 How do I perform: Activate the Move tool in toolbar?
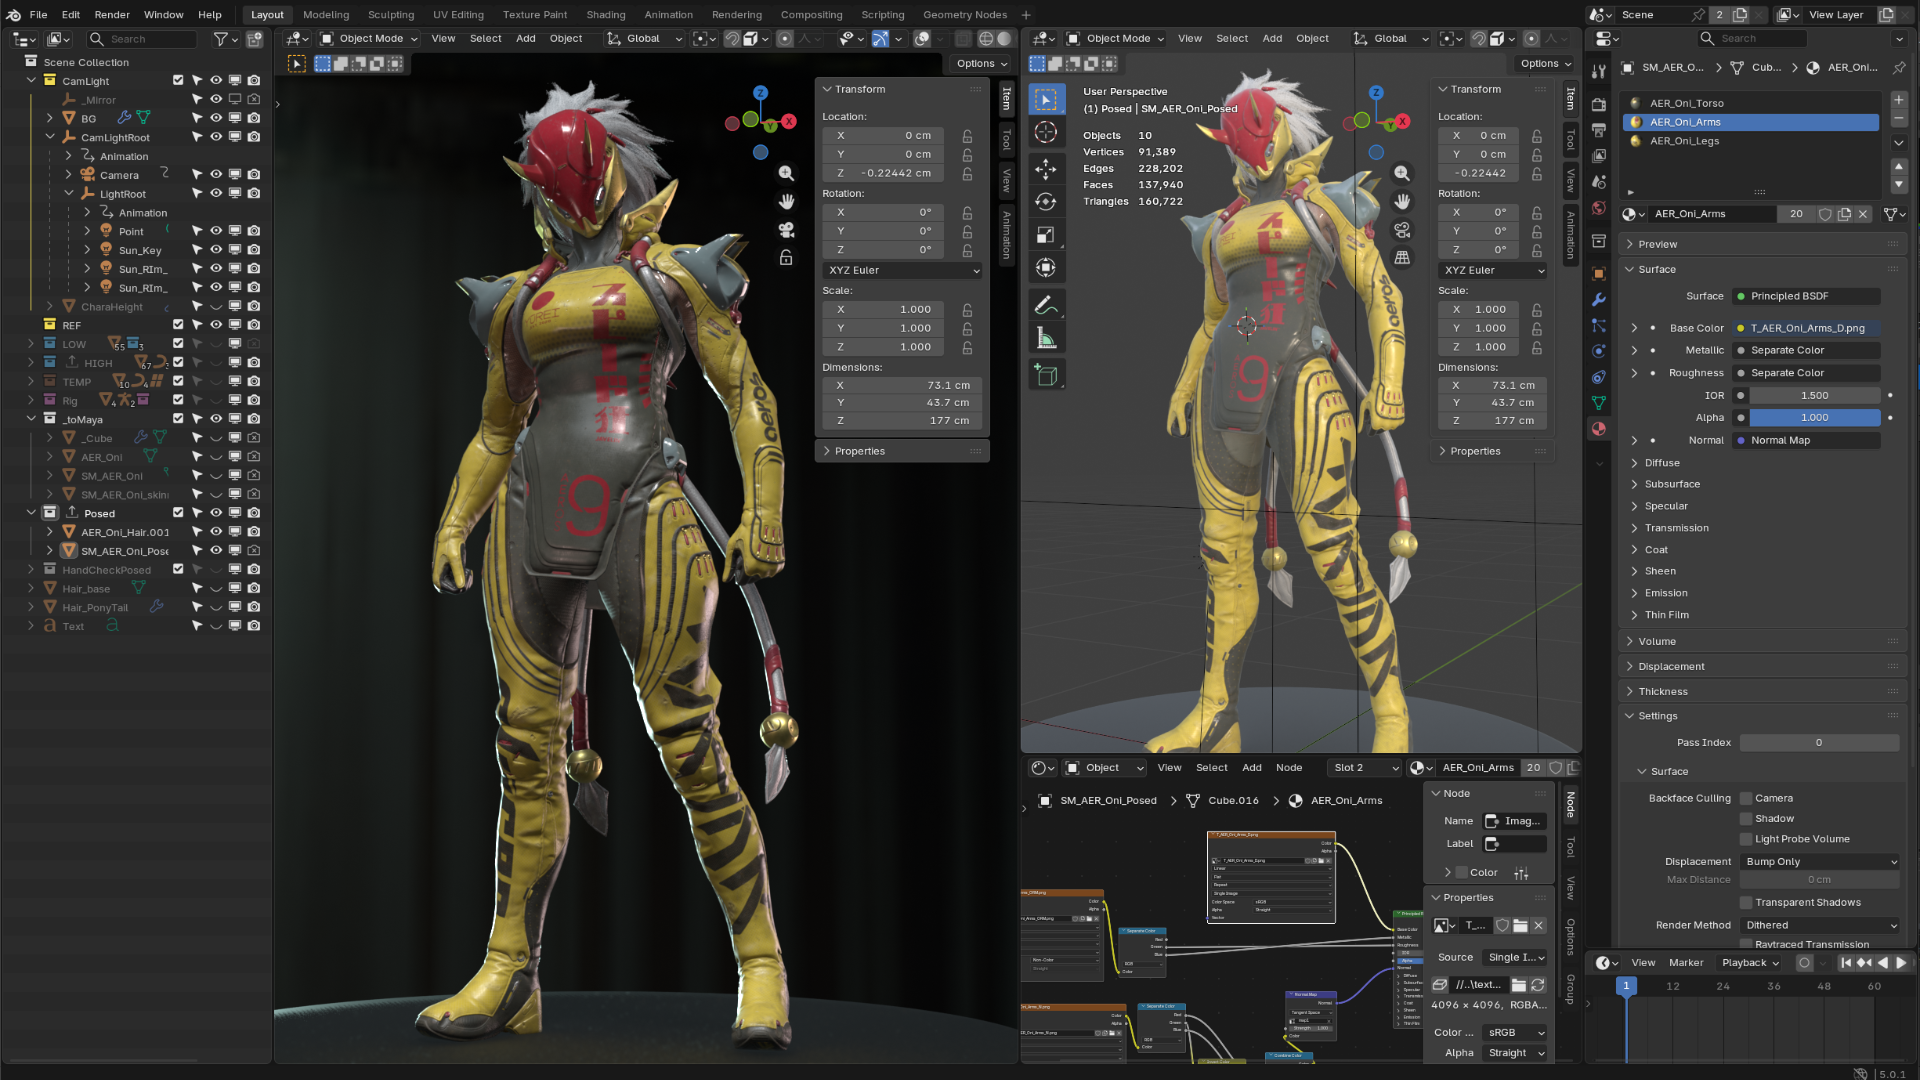[x=1046, y=168]
